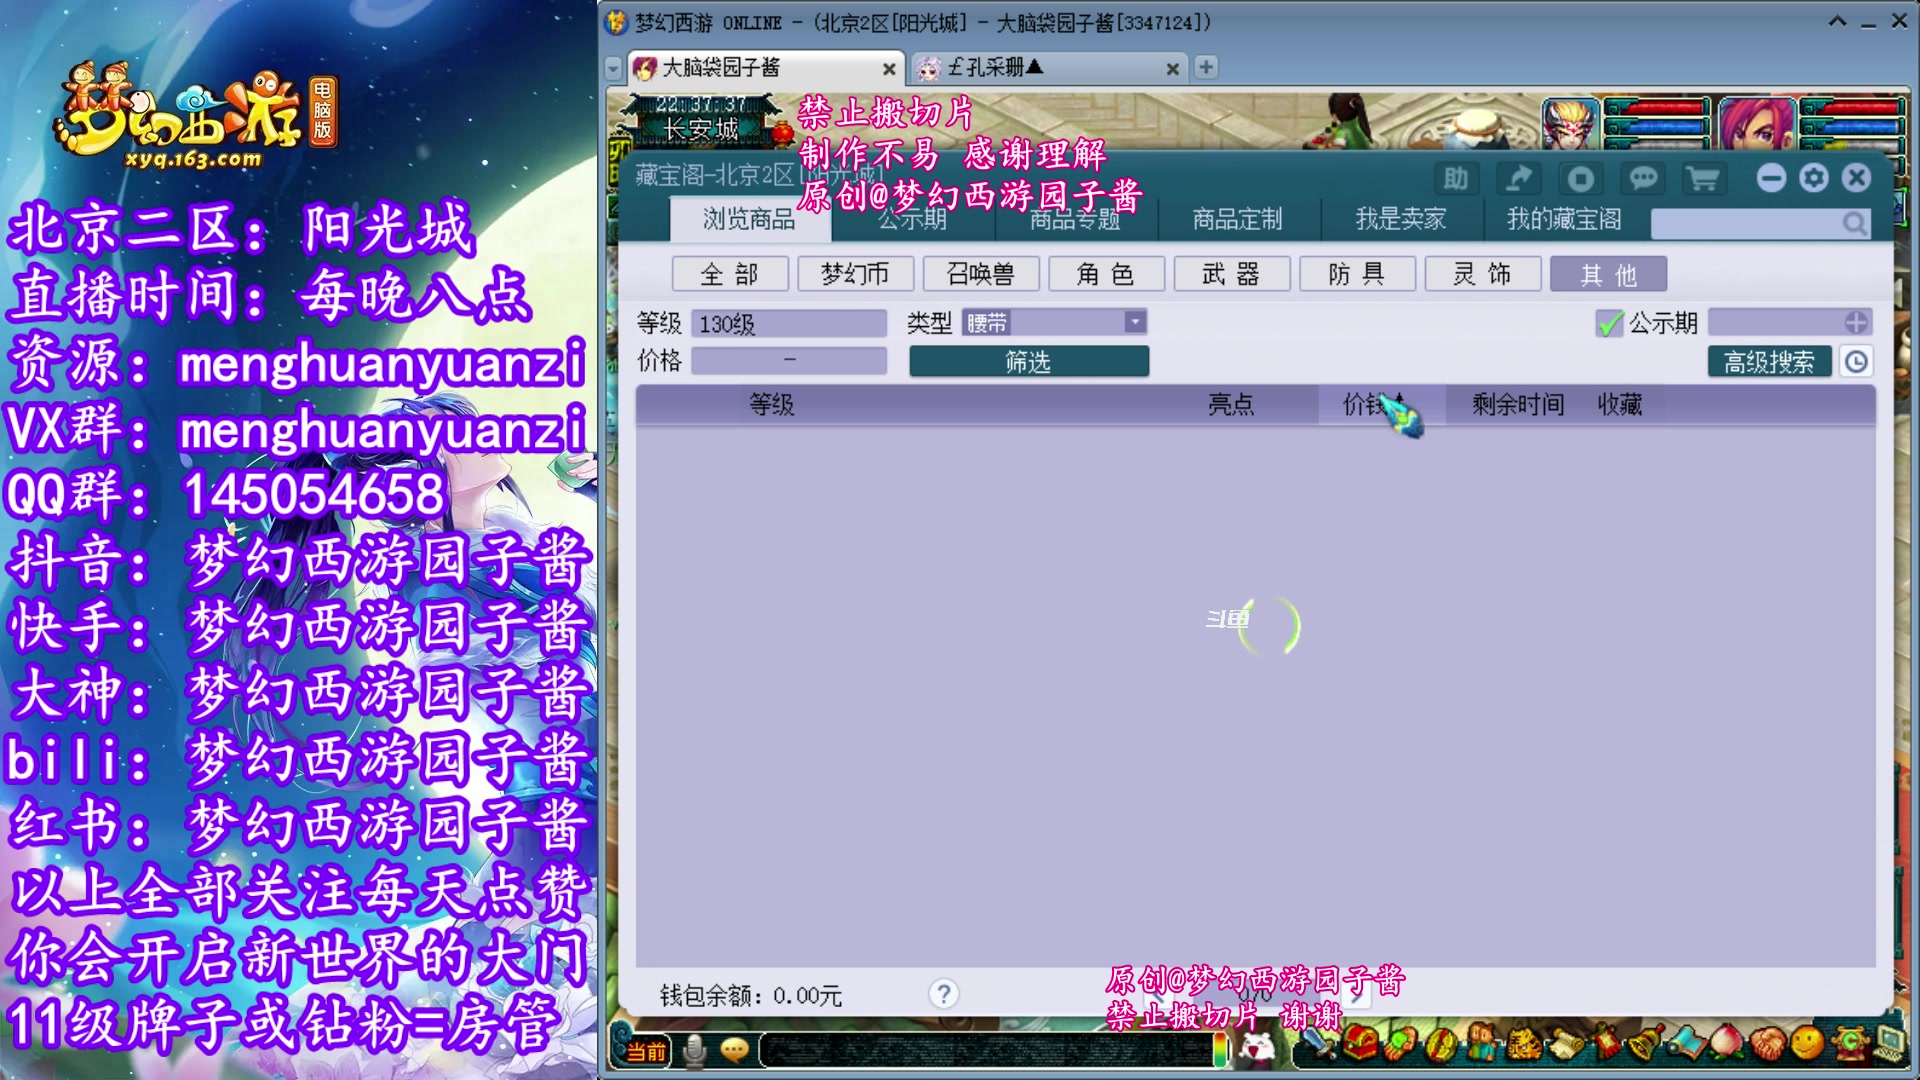
Task: Click the first character's blue mana bar
Action: (x=1657, y=126)
